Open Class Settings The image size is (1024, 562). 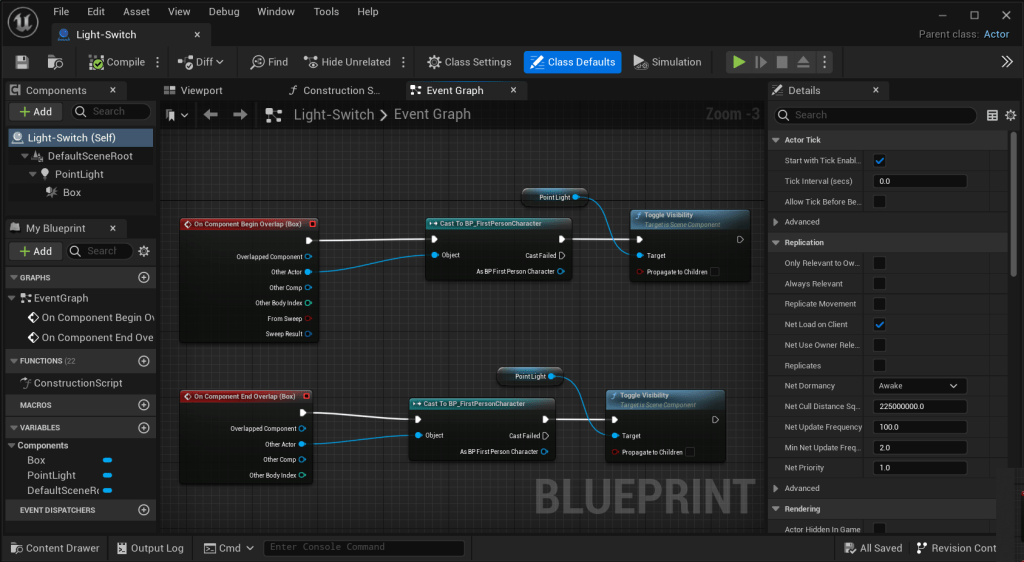click(468, 62)
